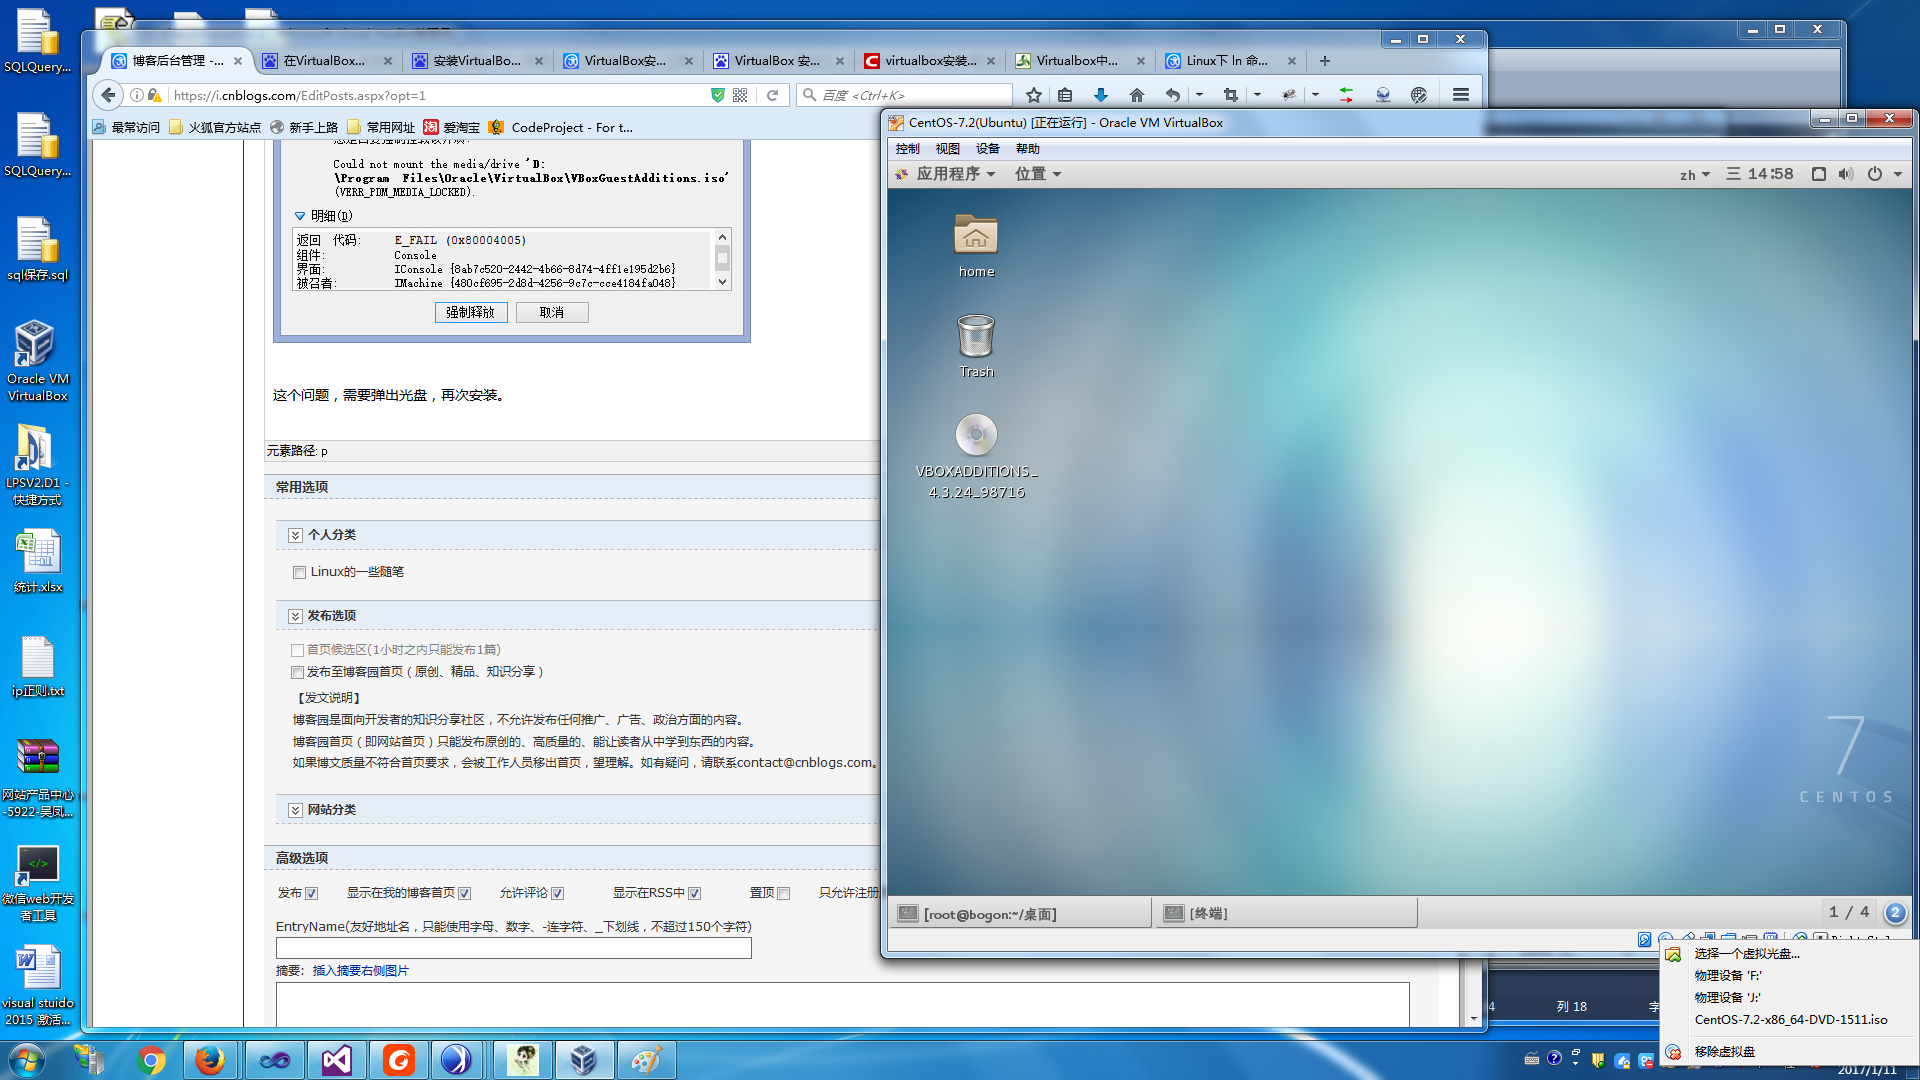This screenshot has height=1080, width=1920.
Task: Click the EntryName text input field
Action: pyautogui.click(x=514, y=948)
